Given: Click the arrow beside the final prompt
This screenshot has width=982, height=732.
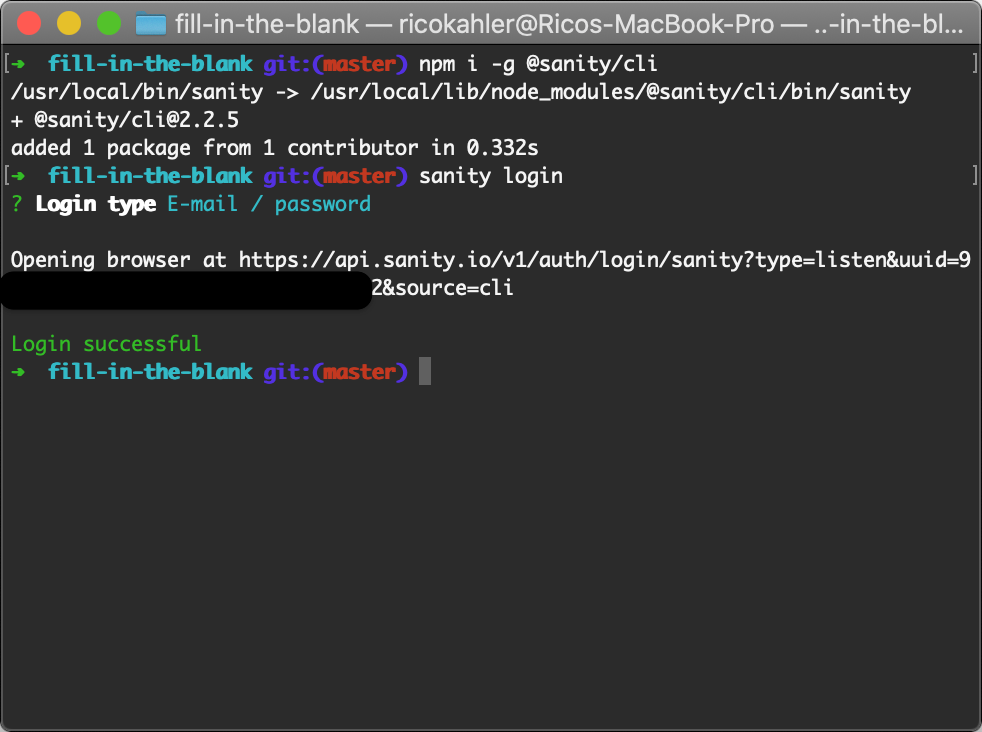Looking at the screenshot, I should click(x=18, y=371).
